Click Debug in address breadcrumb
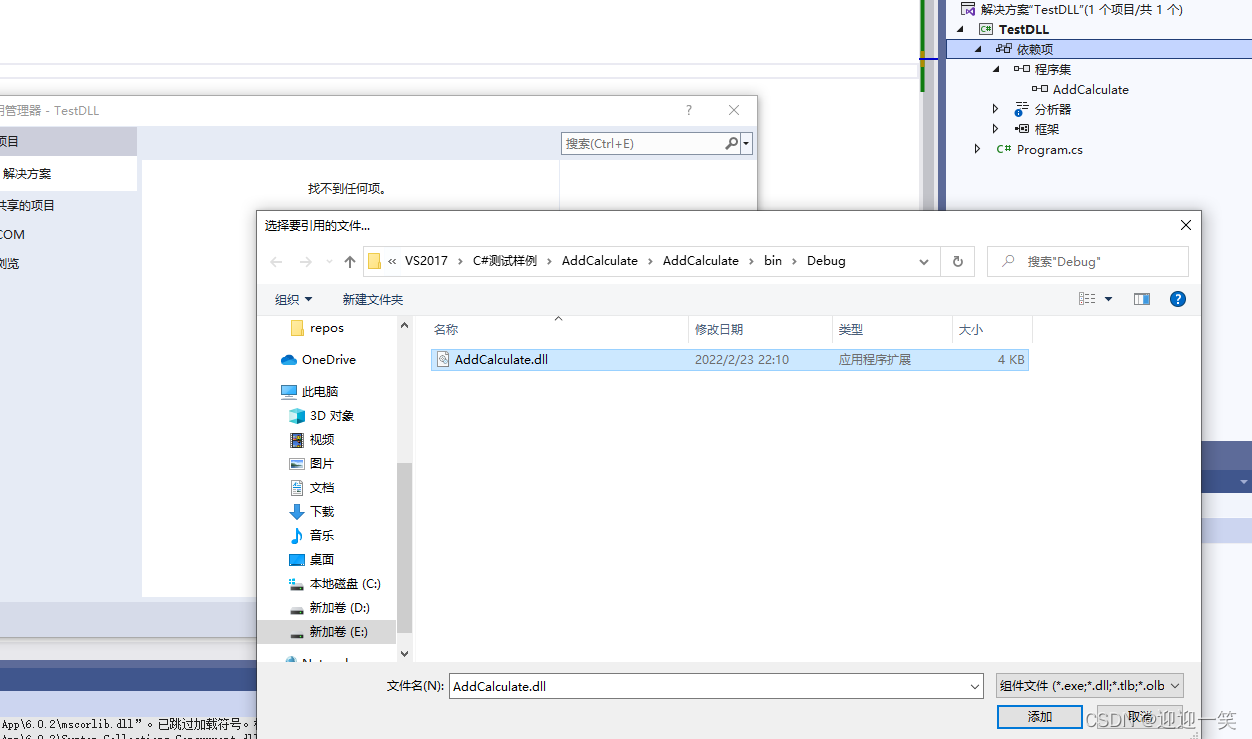Screen dimensions: 1252x739 [x=826, y=261]
